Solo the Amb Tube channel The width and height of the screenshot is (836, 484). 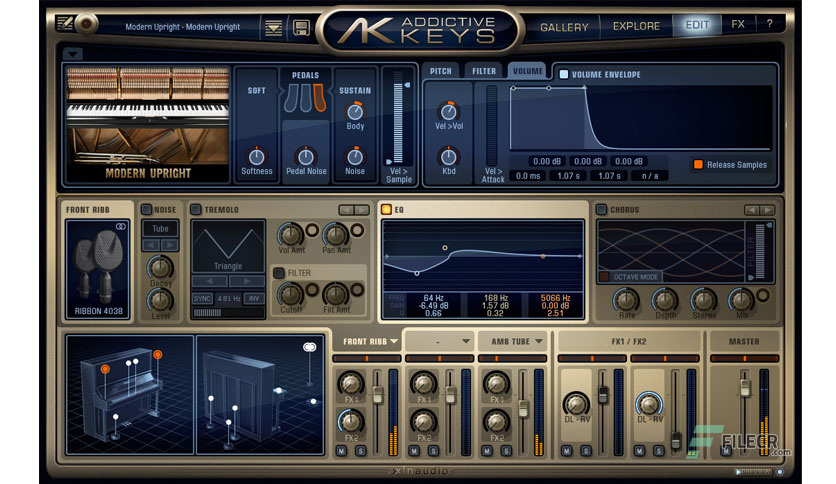(507, 451)
